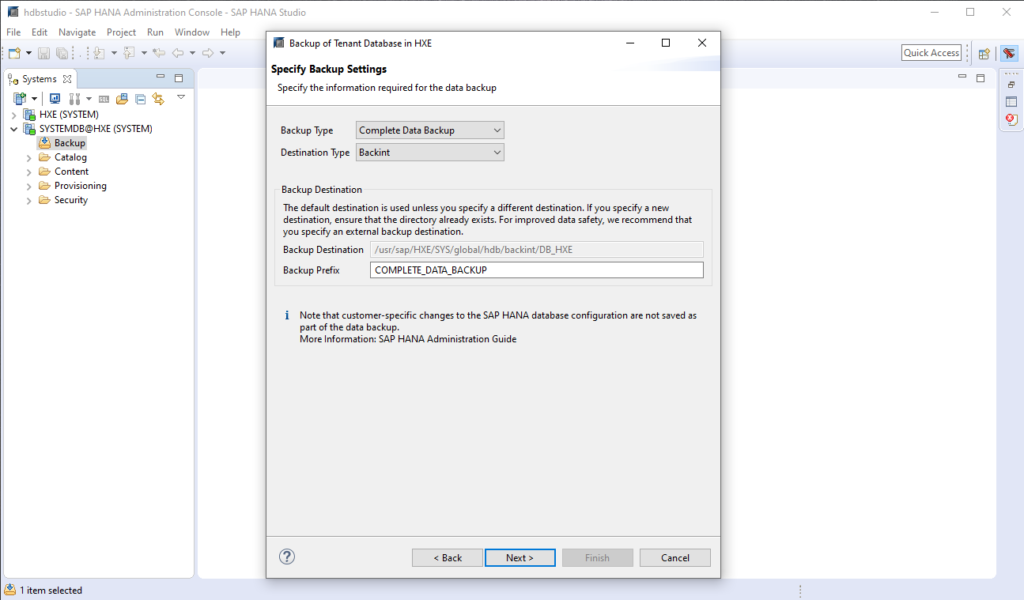Open the Window menu
1024x600 pixels.
click(192, 32)
